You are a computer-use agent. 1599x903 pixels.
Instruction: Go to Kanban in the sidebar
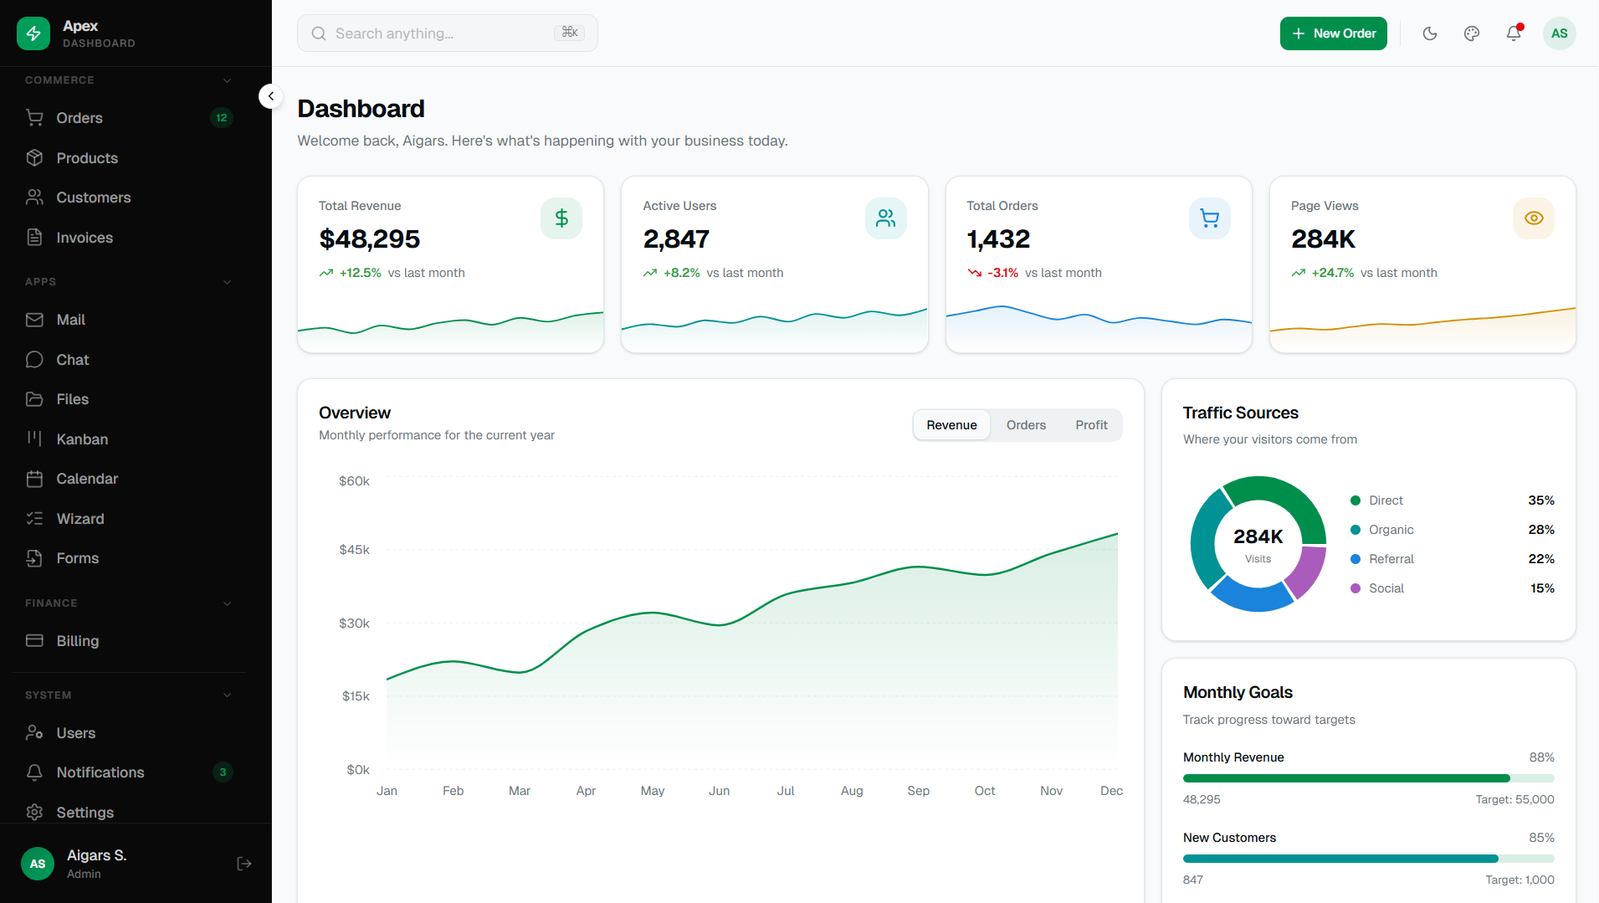tap(129, 439)
